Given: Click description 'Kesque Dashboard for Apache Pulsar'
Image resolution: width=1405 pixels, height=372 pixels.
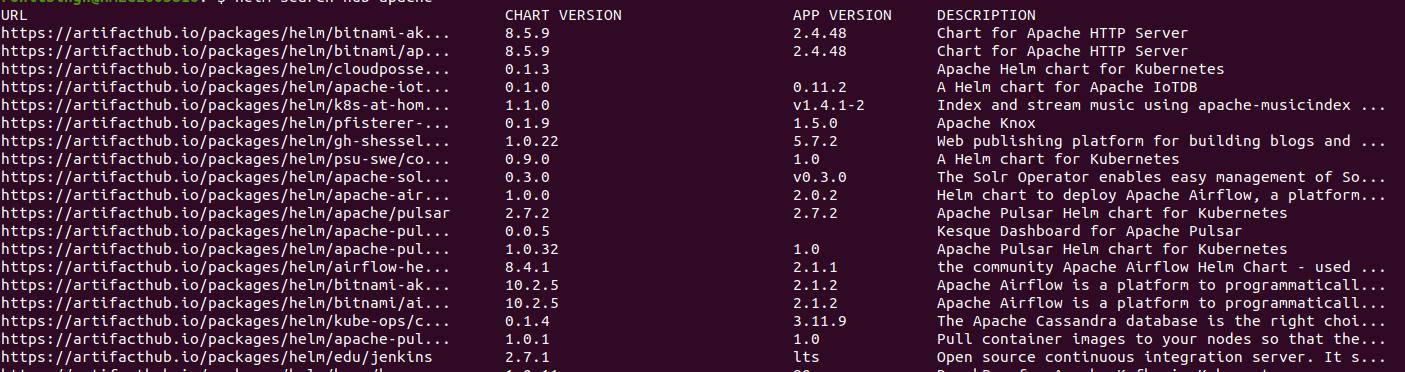Looking at the screenshot, I should (x=1090, y=231).
